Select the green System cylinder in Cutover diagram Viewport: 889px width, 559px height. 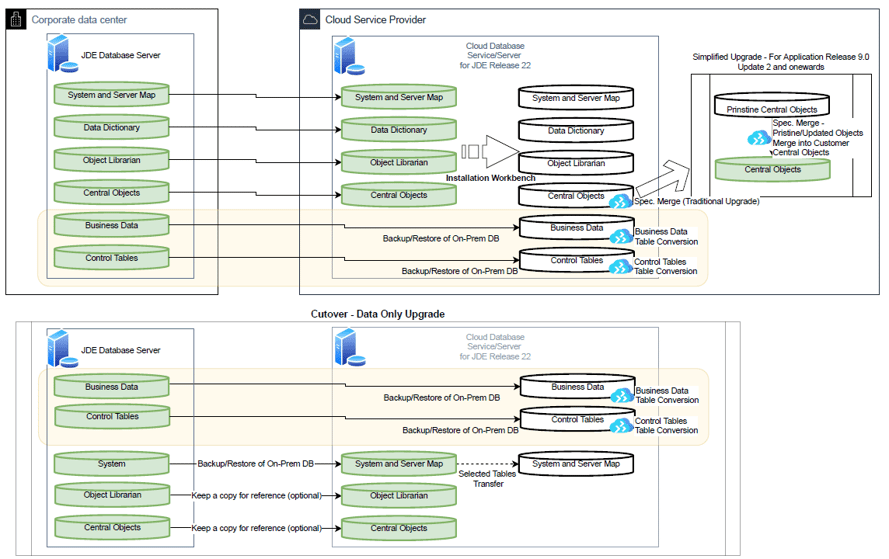tap(112, 463)
